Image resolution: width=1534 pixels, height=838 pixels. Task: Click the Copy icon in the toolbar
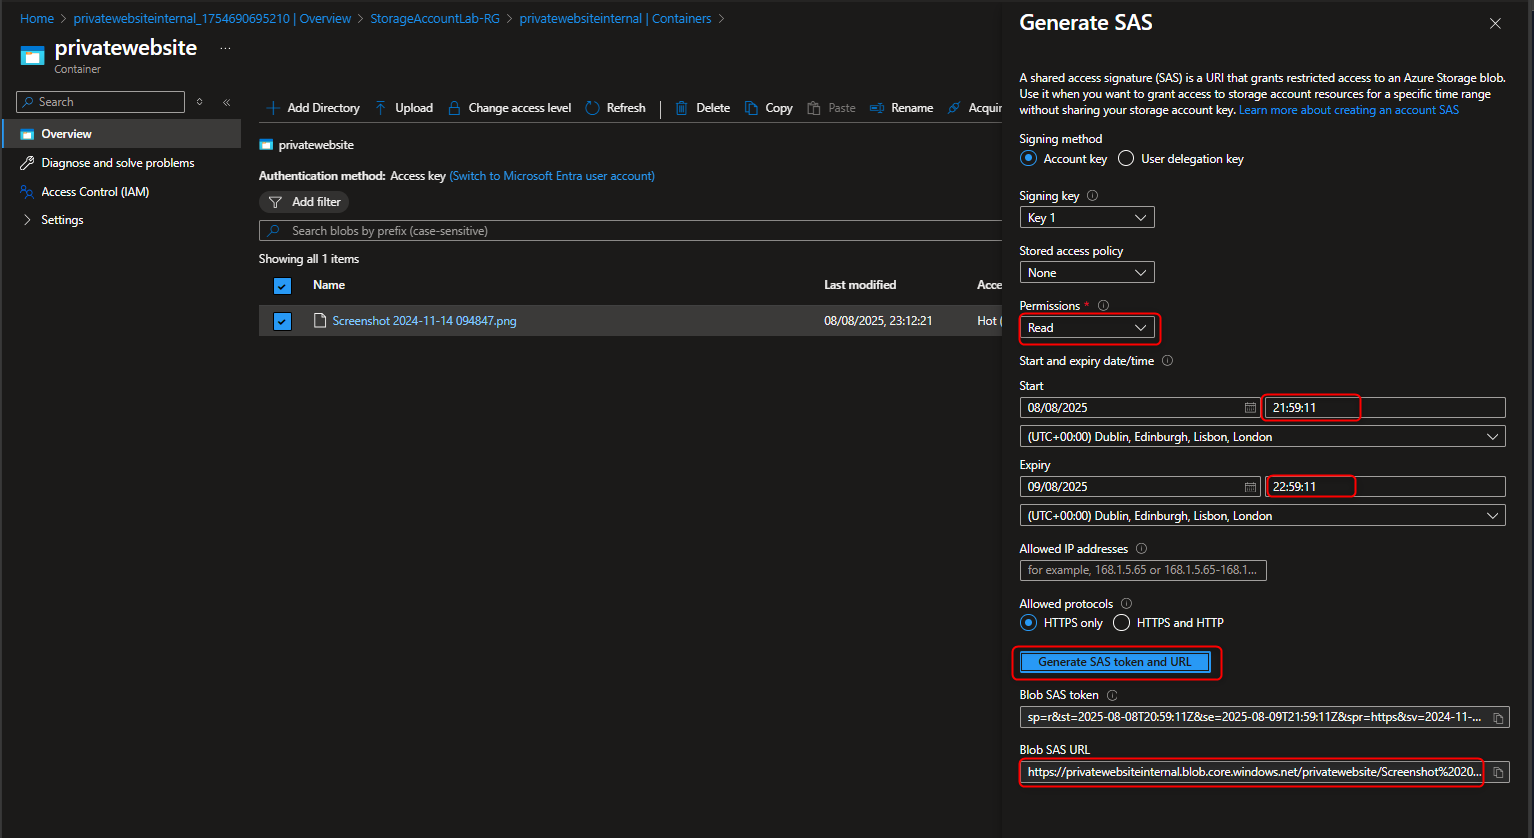point(749,107)
